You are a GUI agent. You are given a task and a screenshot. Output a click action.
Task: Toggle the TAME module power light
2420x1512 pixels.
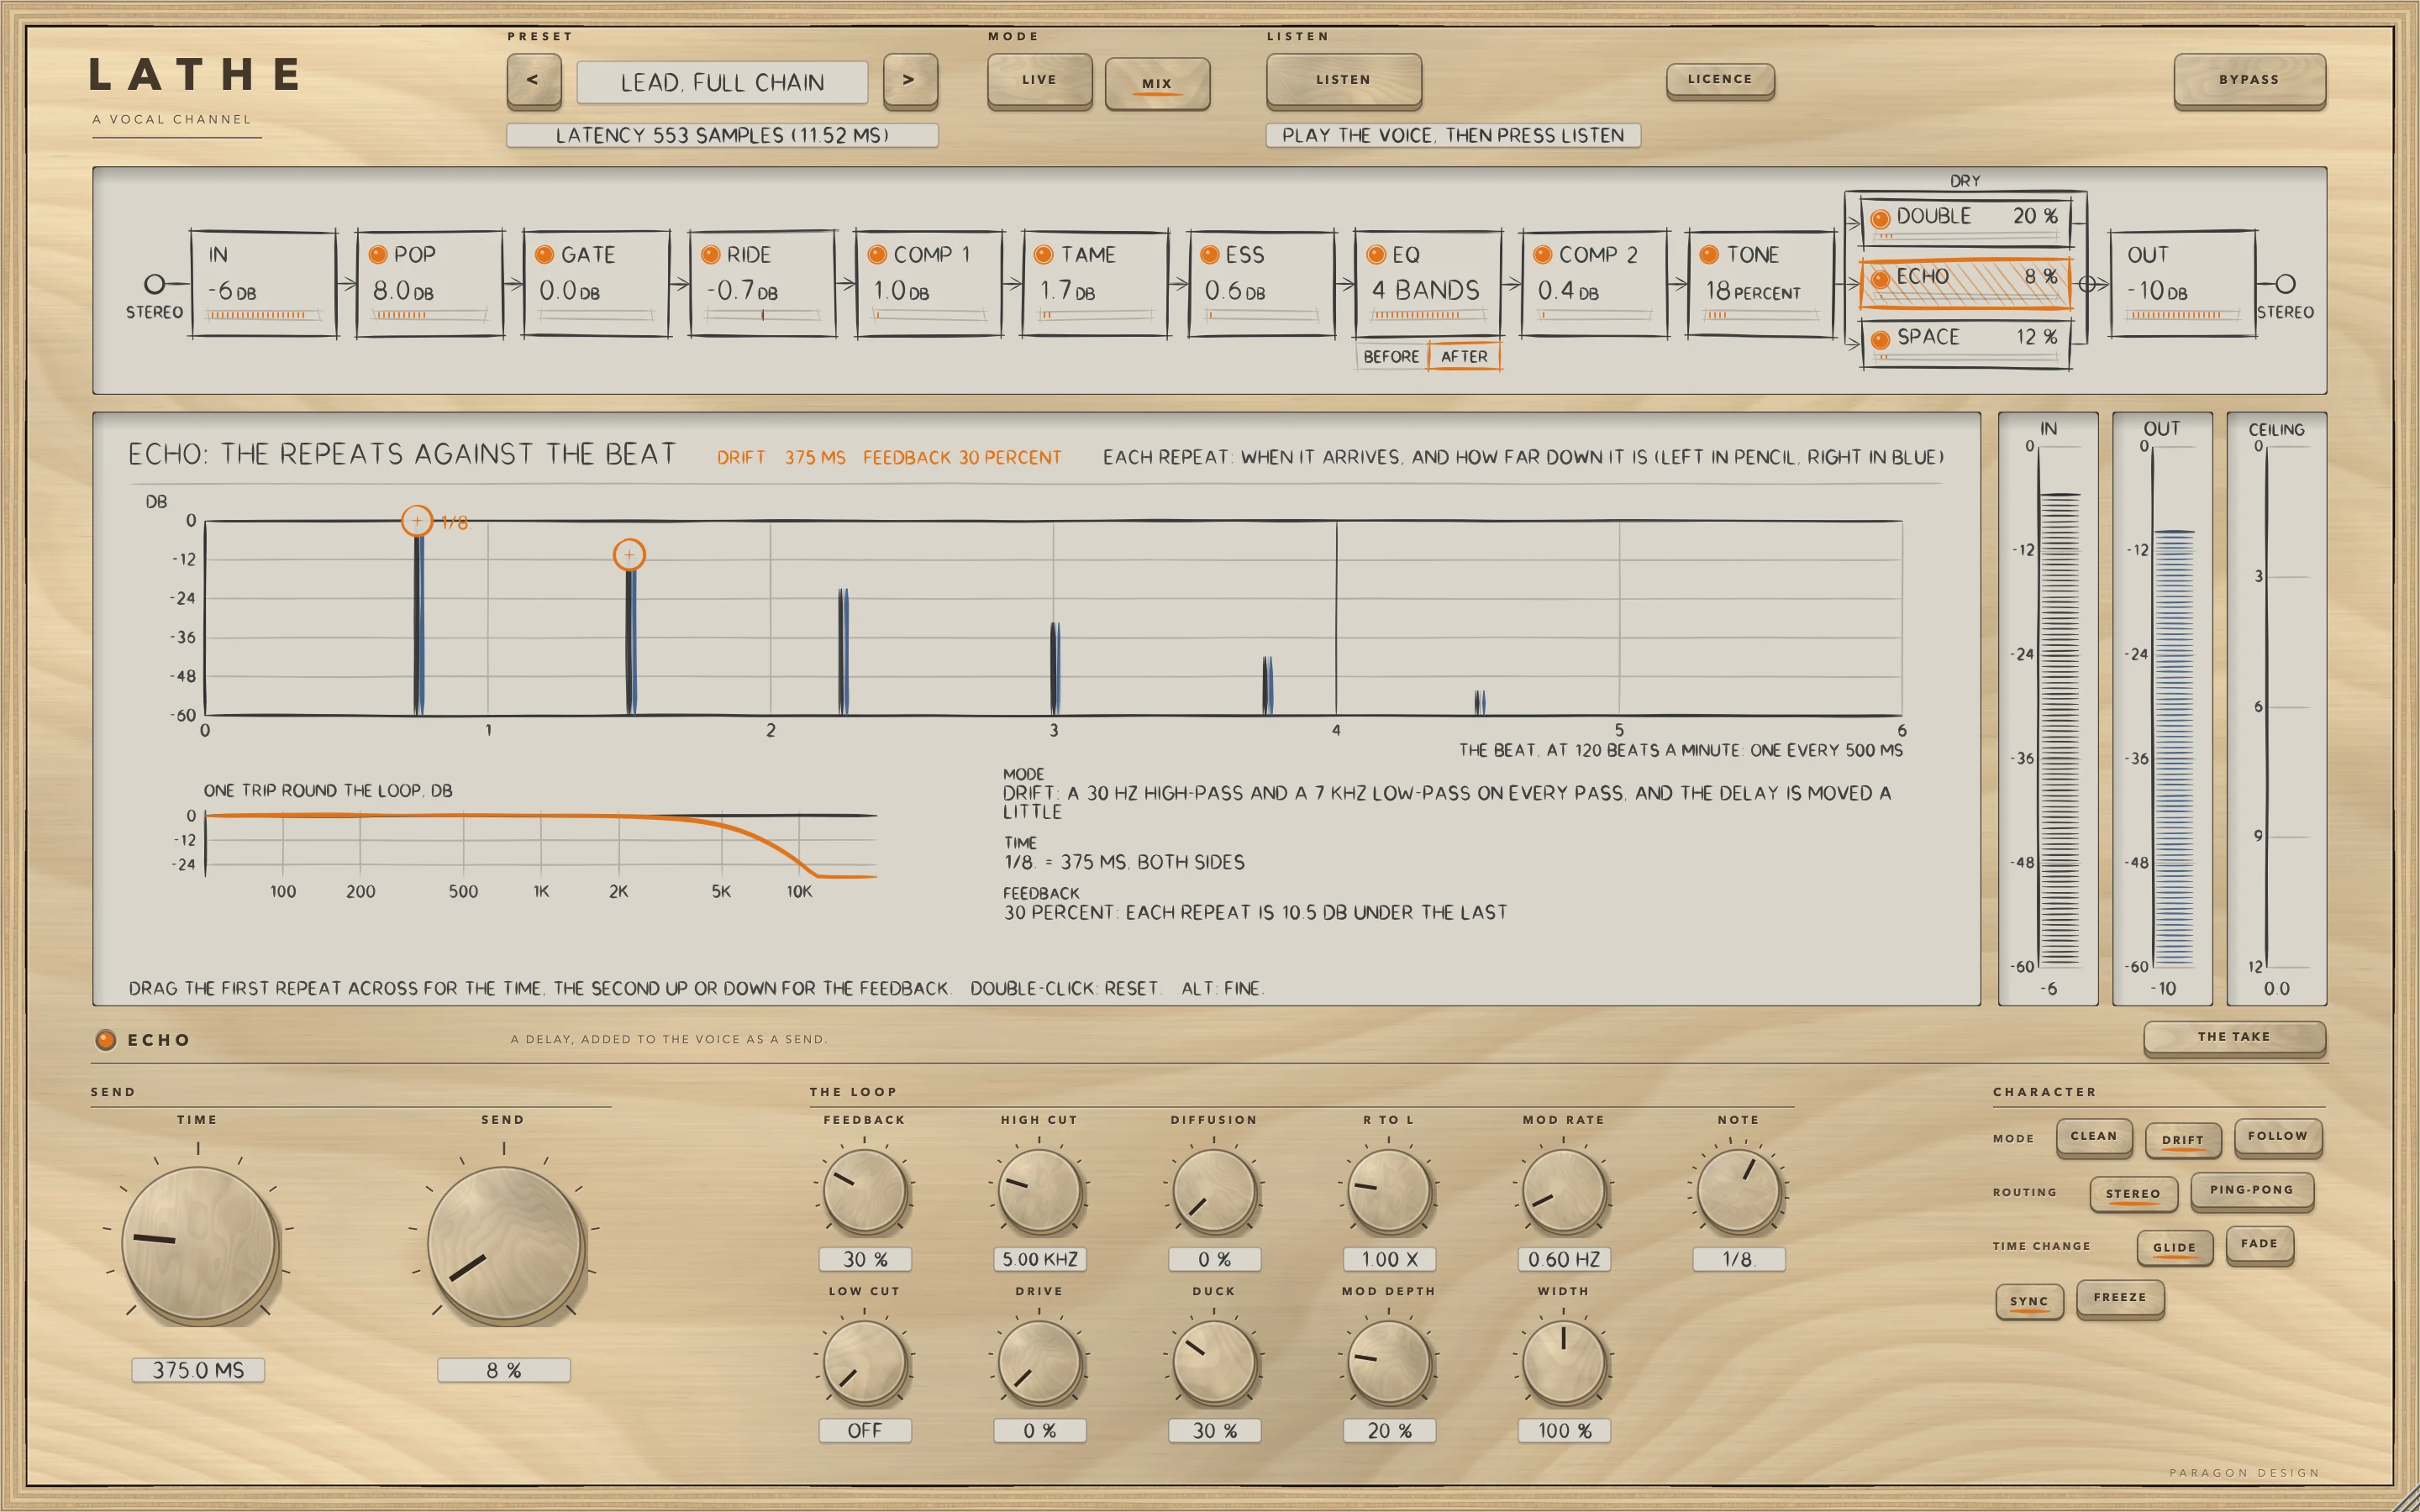tap(1043, 255)
